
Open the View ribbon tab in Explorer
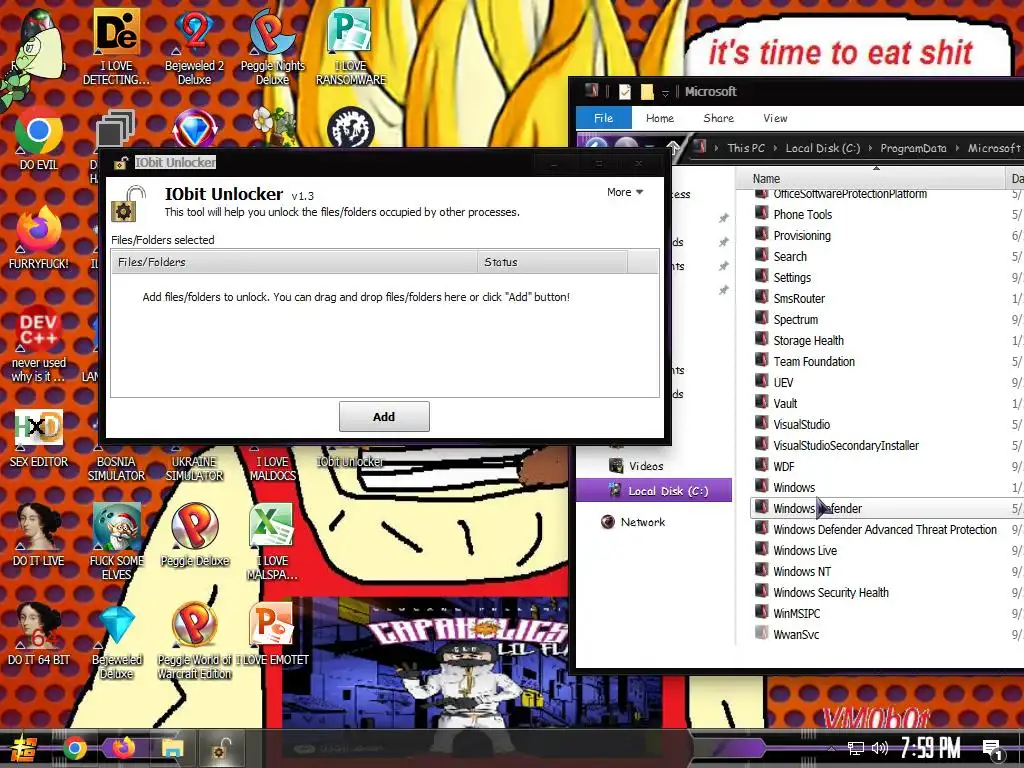coord(775,118)
